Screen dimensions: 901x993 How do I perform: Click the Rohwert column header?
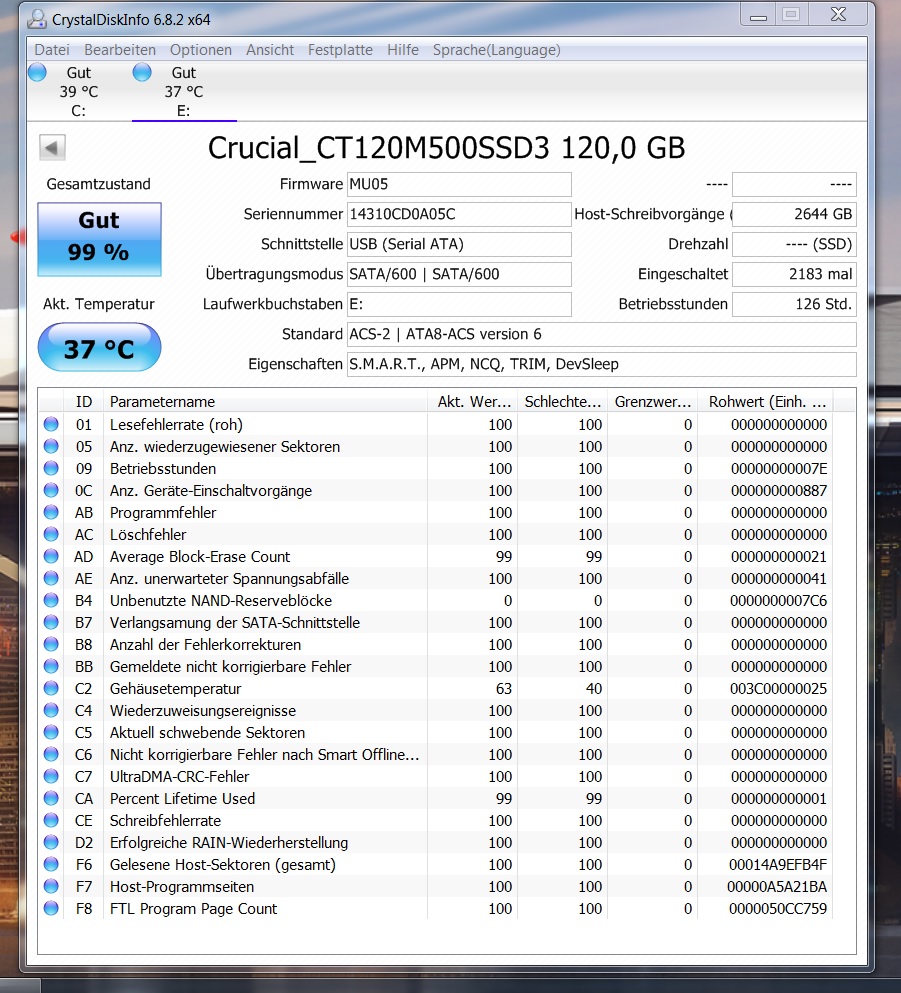coord(766,402)
